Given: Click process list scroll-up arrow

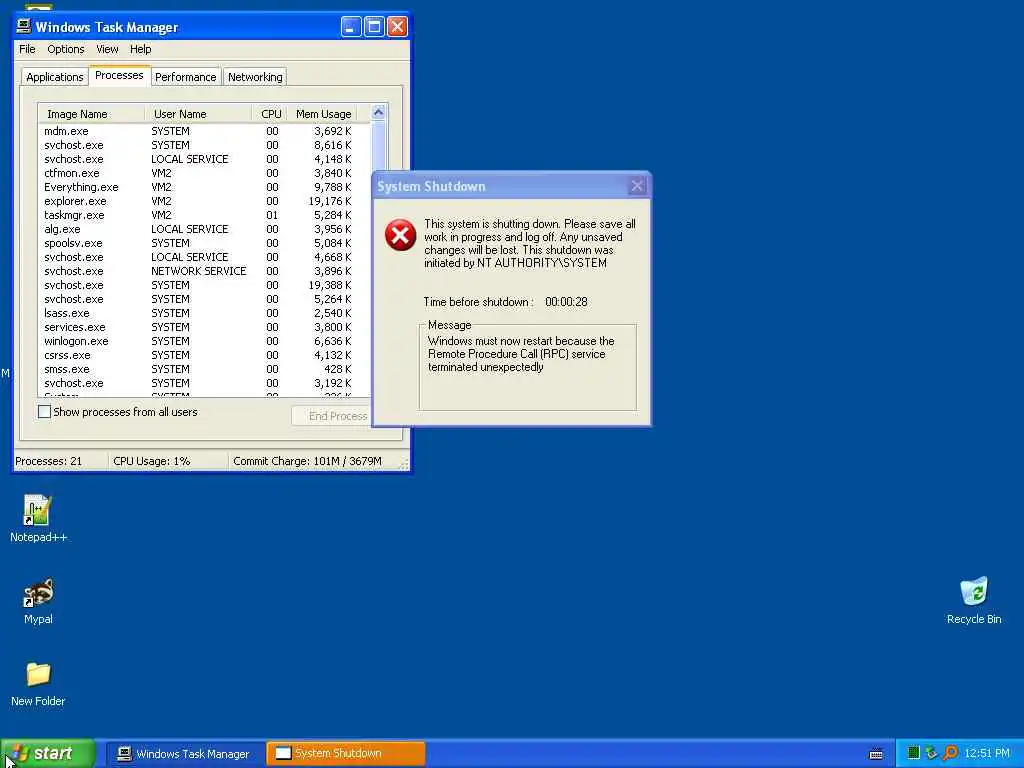Looking at the screenshot, I should point(378,113).
